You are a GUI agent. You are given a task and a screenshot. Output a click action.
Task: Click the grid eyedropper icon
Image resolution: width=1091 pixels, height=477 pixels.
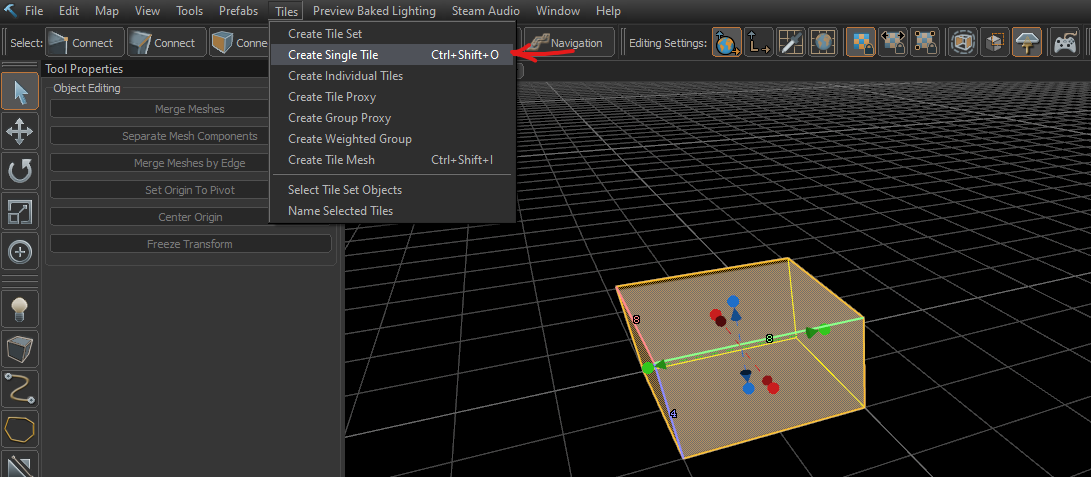790,42
